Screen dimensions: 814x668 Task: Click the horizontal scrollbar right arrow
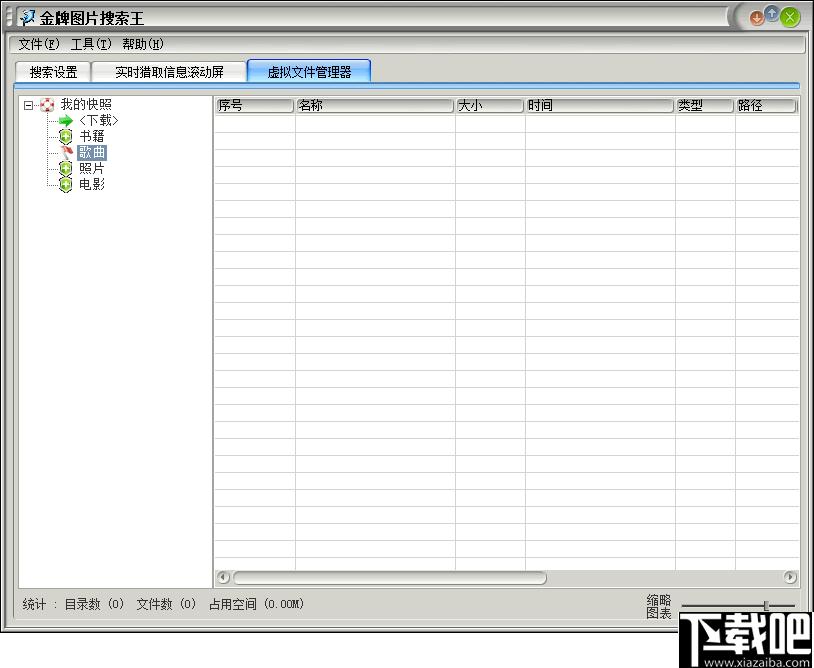(790, 577)
